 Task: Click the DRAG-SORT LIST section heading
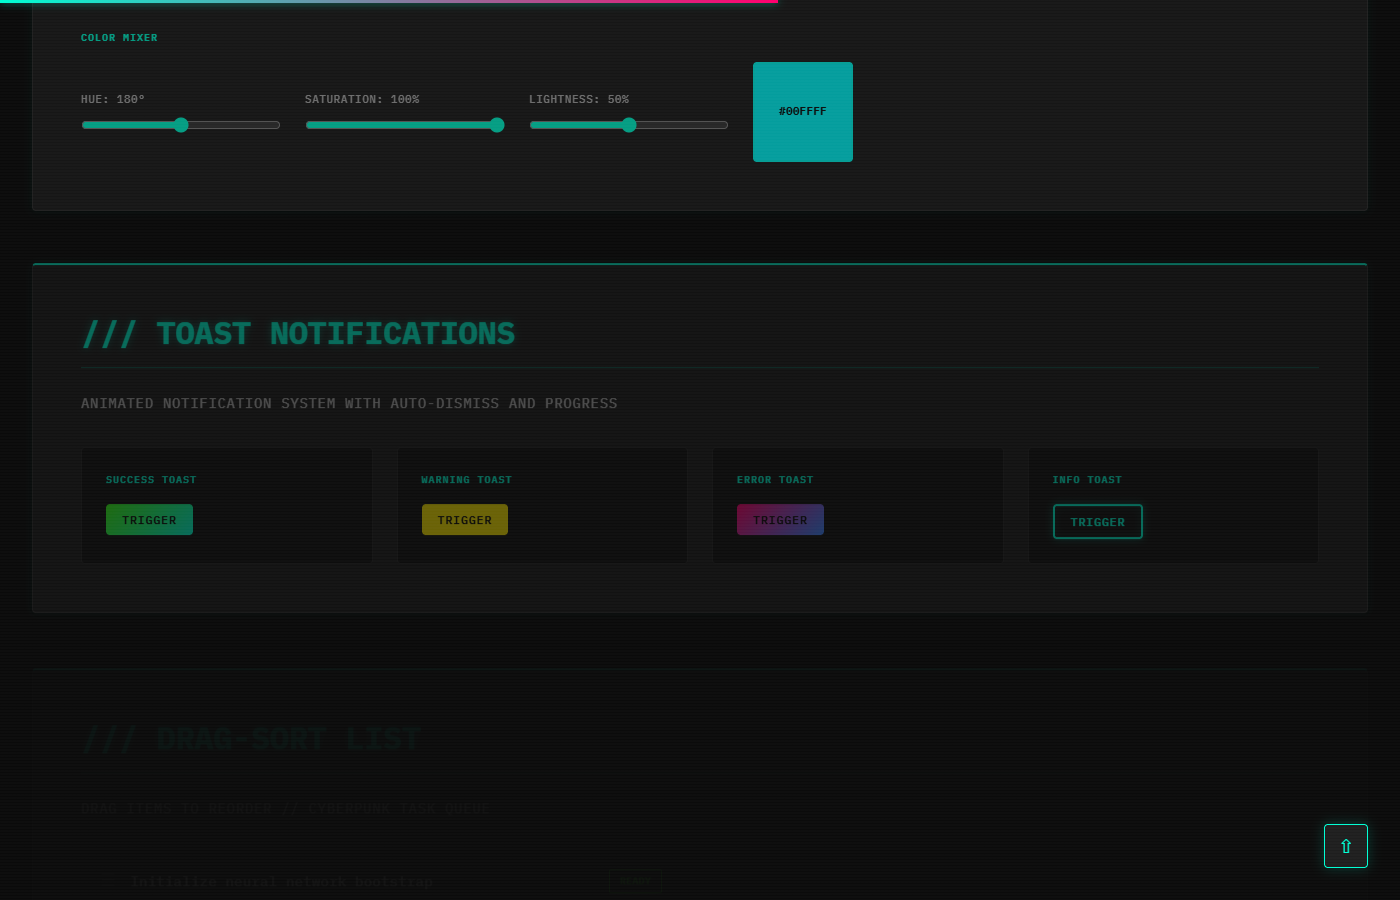pyautogui.click(x=251, y=738)
